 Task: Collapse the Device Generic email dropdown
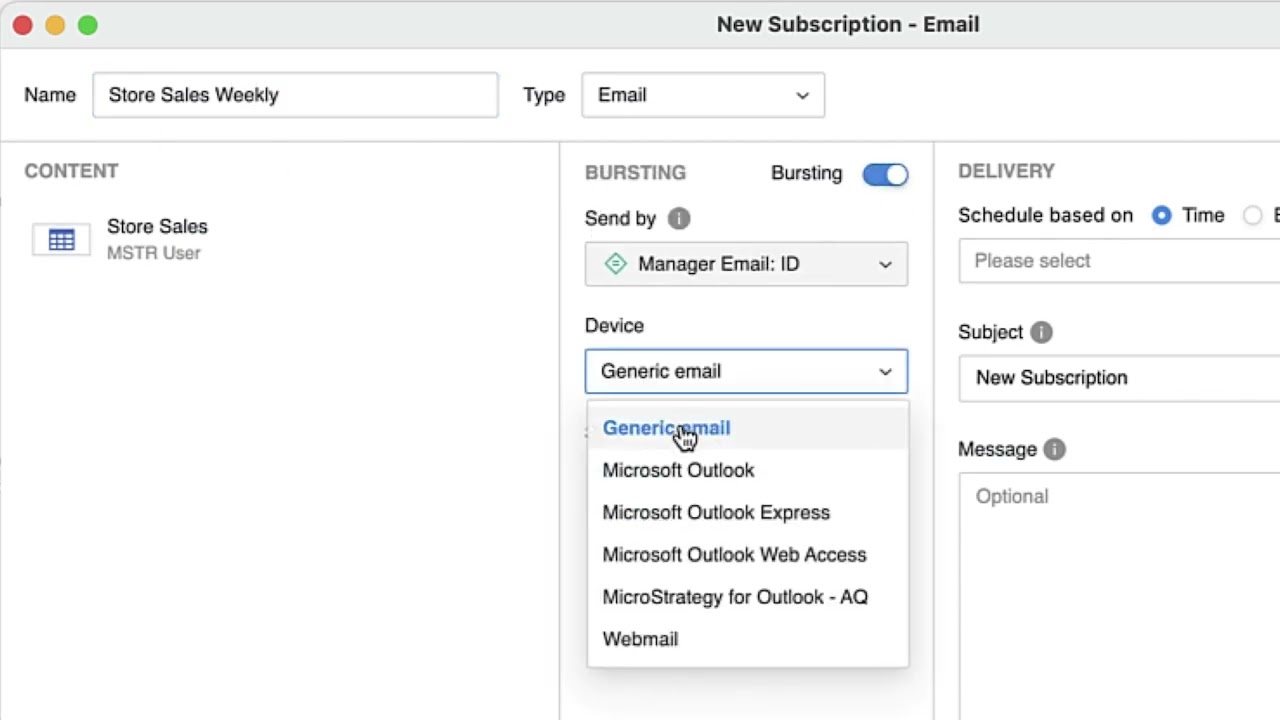tap(746, 371)
